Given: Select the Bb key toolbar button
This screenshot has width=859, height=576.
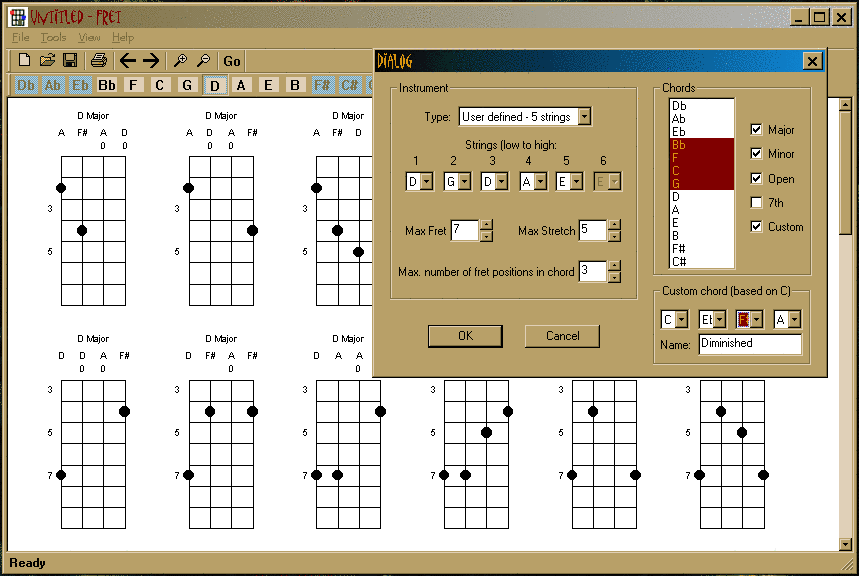Looking at the screenshot, I should click(107, 85).
